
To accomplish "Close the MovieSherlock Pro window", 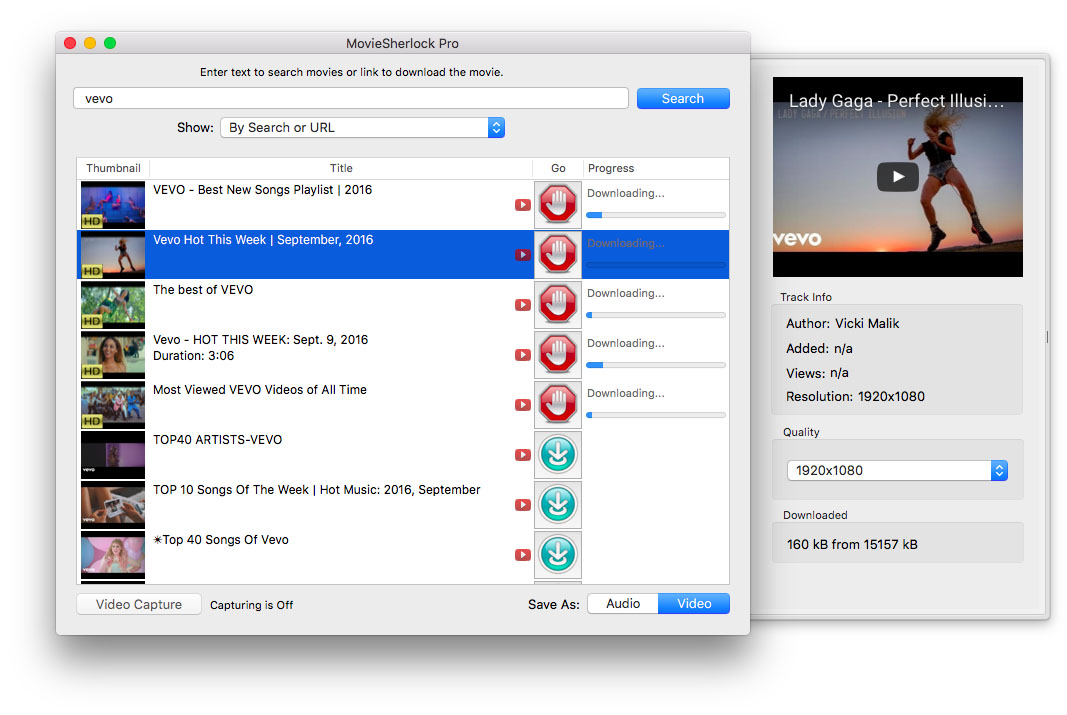I will point(70,43).
